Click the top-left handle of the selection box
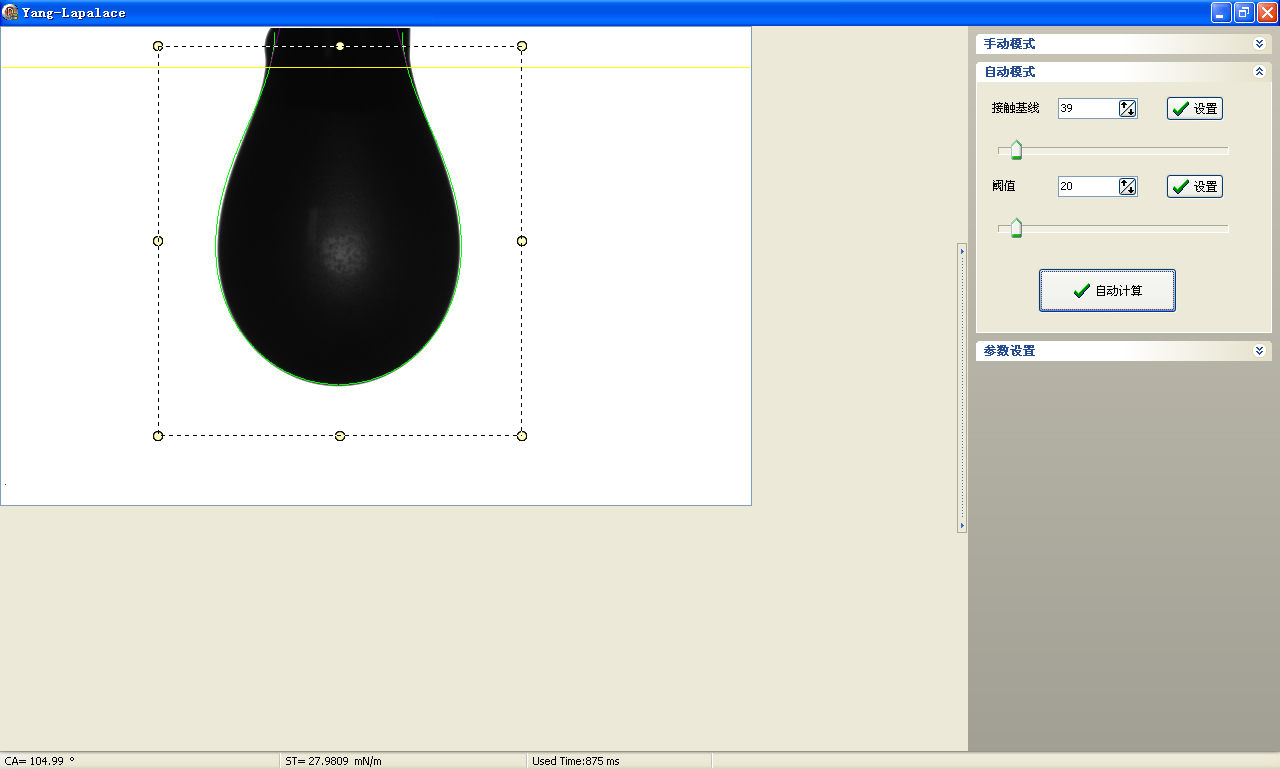 click(x=158, y=46)
